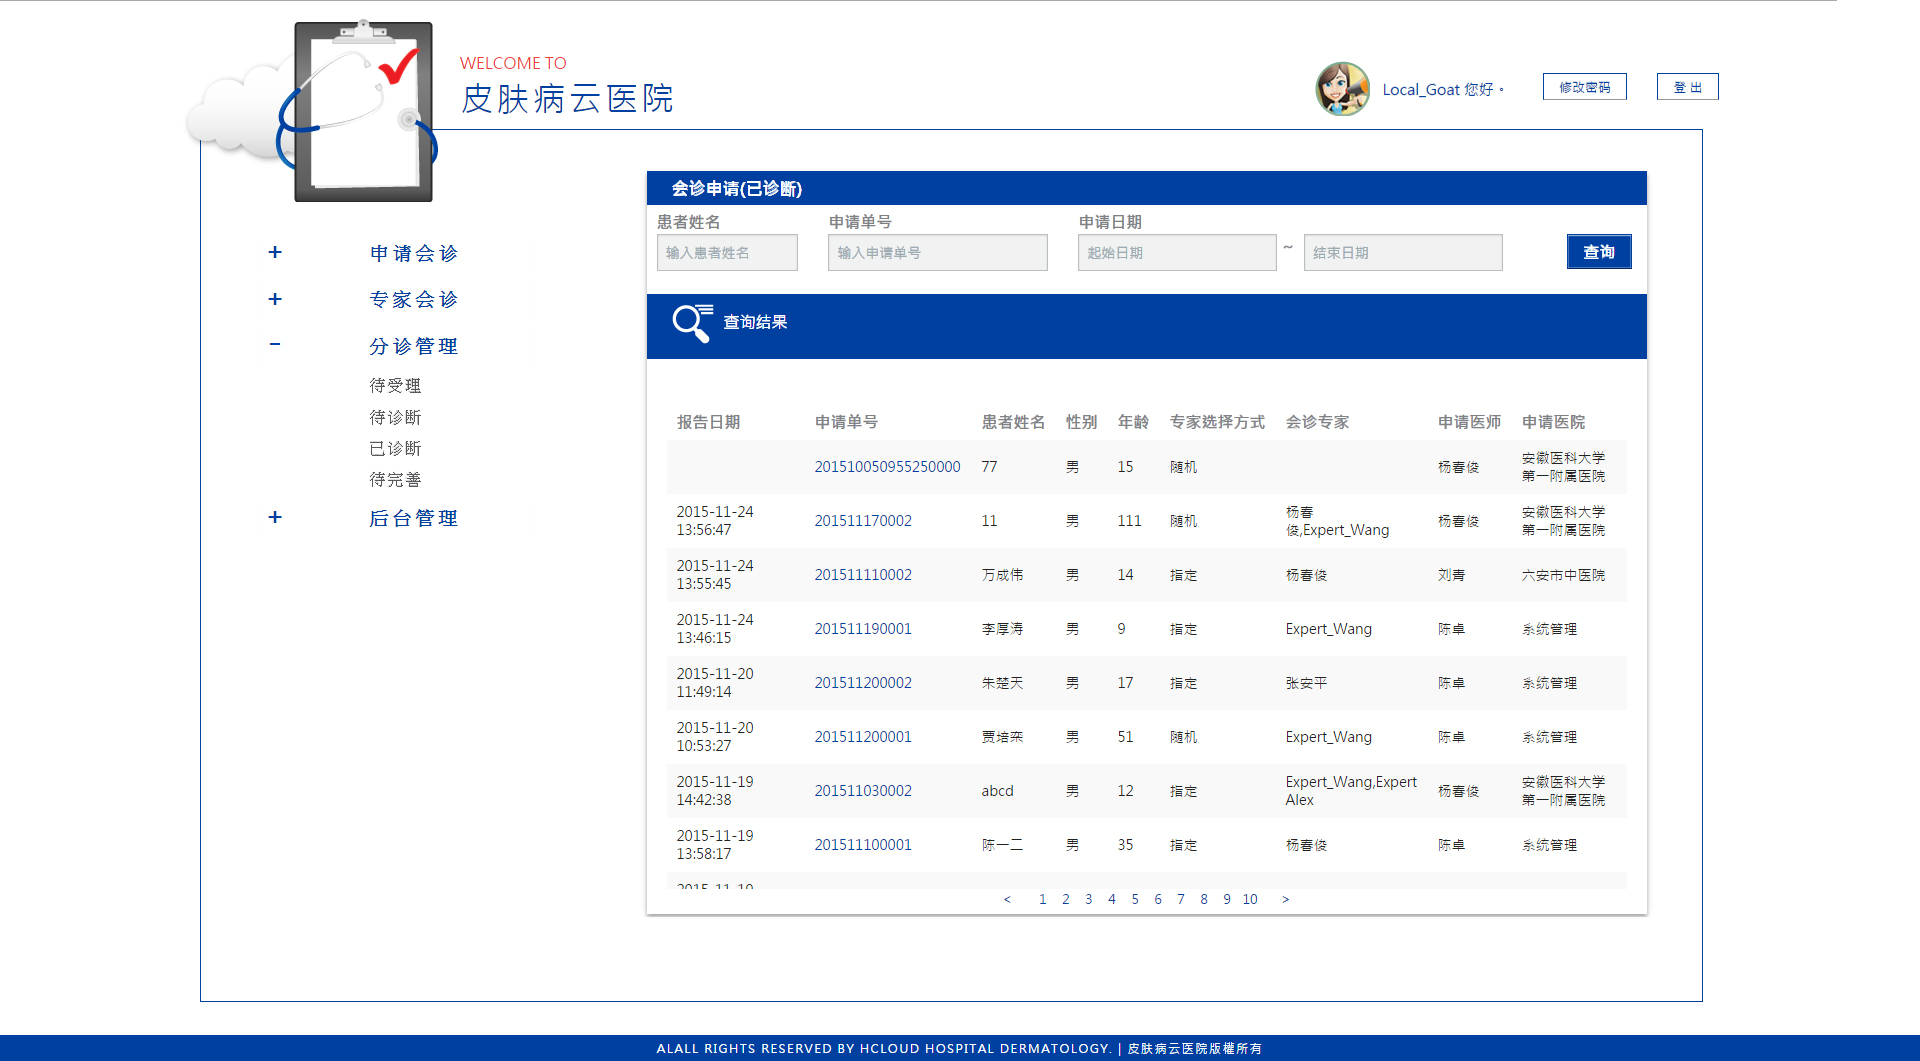The width and height of the screenshot is (1920, 1061).
Task: Click the 六安市中医院 hospital cell
Action: pos(1563,575)
